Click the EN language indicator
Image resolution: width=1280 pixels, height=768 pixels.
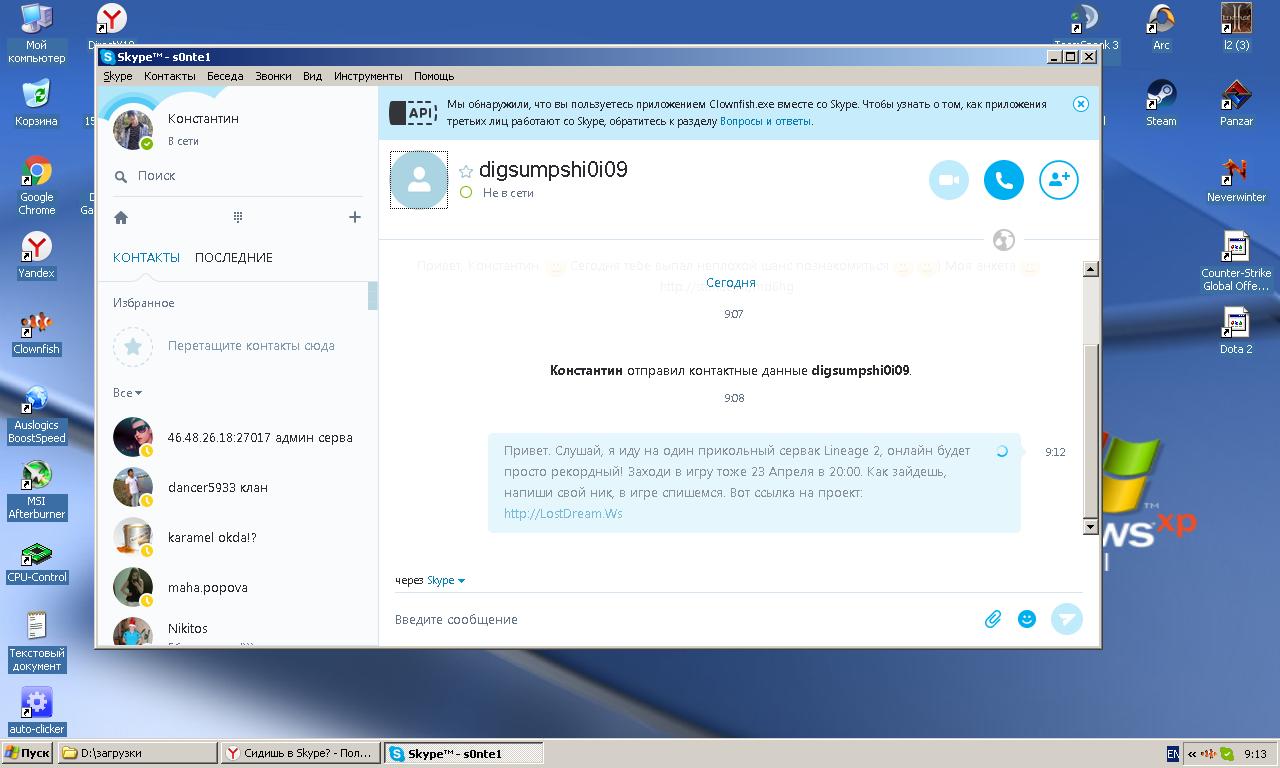[1172, 754]
